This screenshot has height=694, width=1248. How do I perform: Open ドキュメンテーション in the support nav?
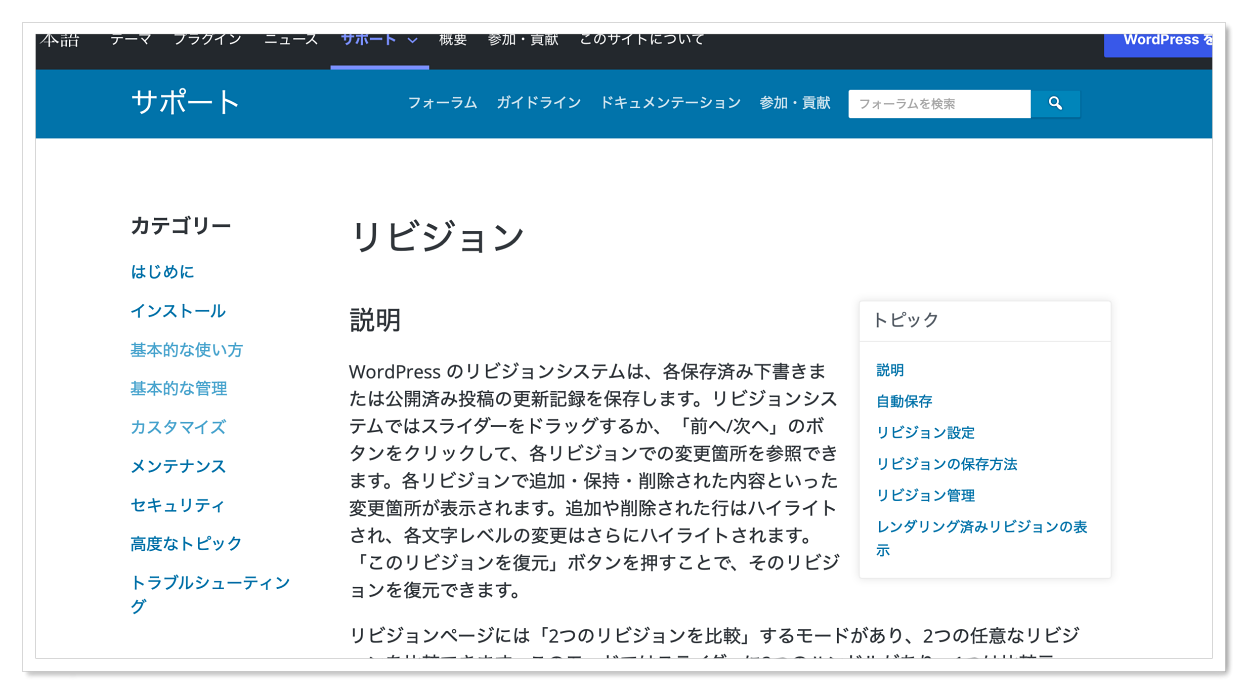coord(670,103)
